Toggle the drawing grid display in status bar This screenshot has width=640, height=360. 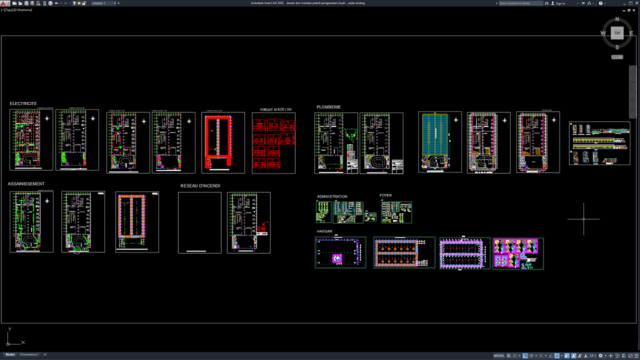[x=509, y=356]
